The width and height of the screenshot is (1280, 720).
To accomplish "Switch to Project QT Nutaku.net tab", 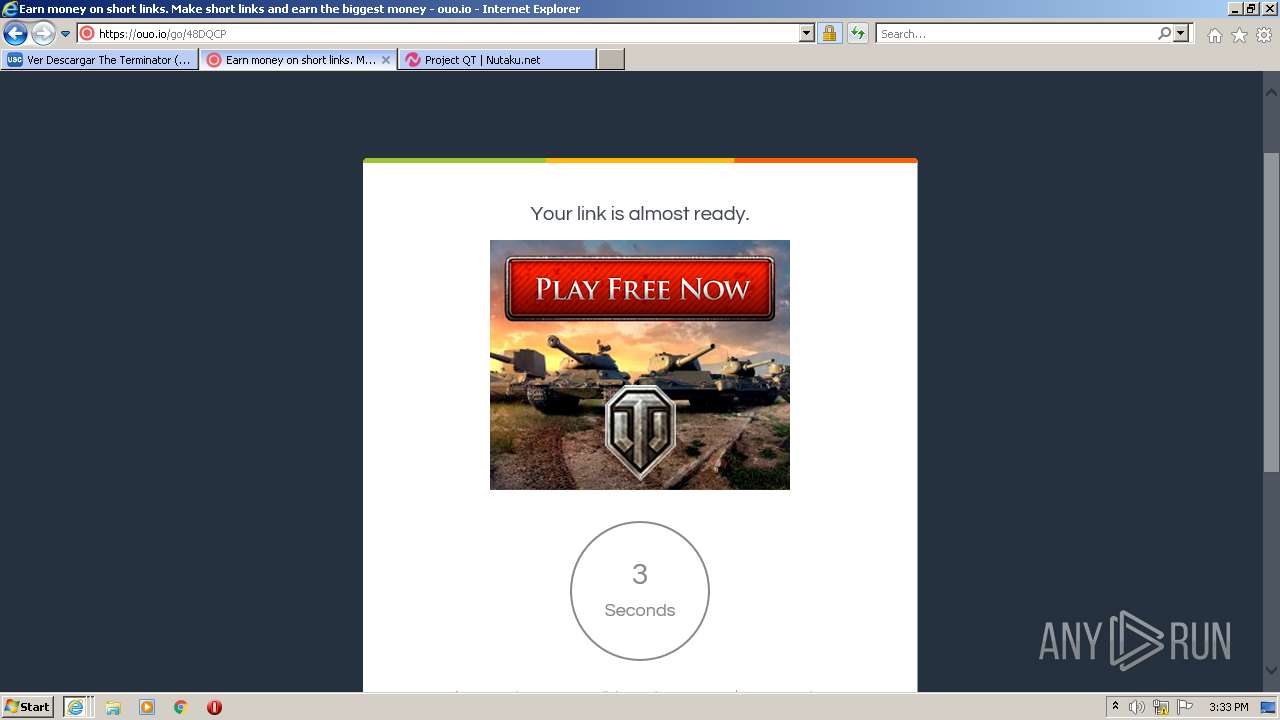I will coord(497,60).
